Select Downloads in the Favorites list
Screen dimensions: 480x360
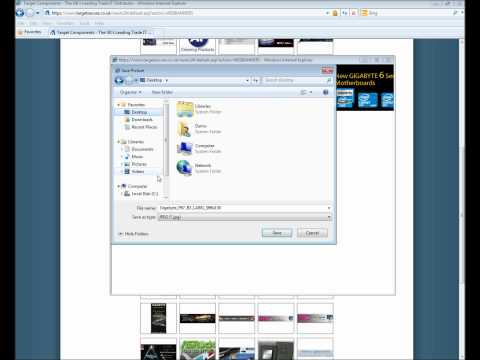tap(142, 119)
